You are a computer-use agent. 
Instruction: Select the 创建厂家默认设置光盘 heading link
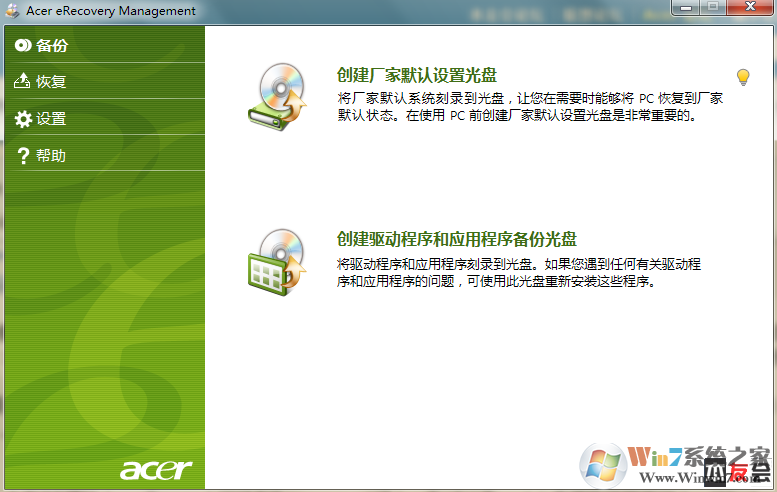[417, 75]
